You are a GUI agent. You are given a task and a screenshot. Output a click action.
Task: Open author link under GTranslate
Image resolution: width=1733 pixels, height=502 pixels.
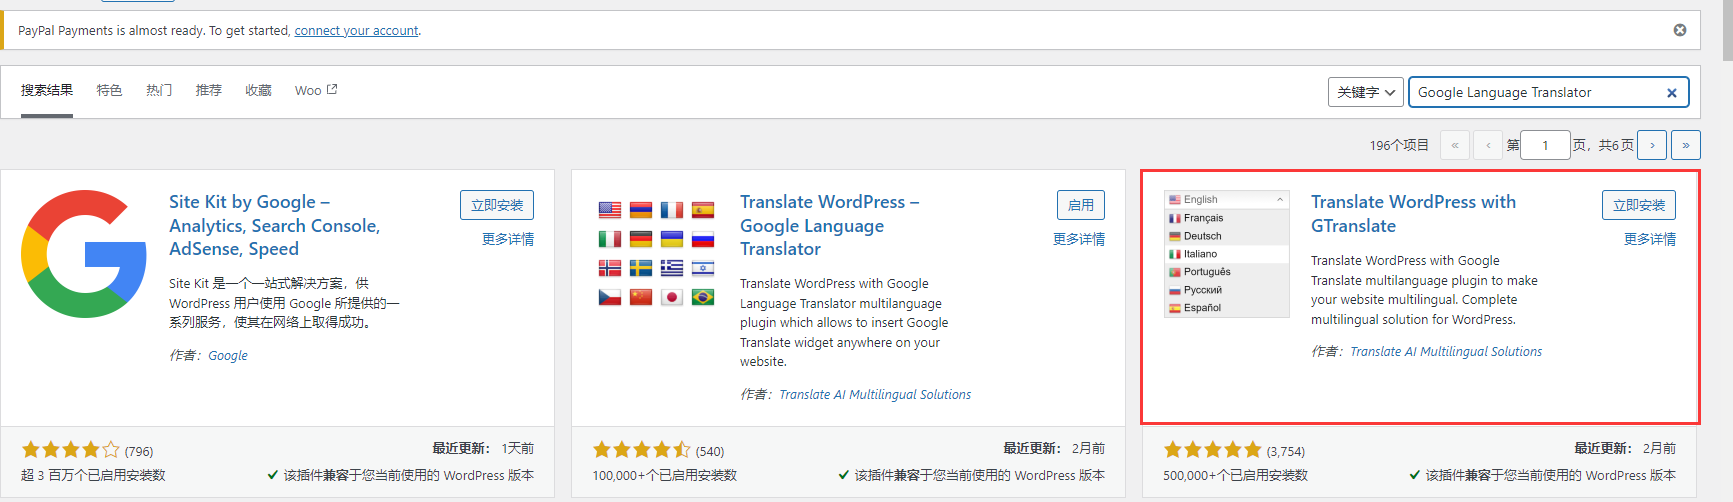coord(1446,351)
